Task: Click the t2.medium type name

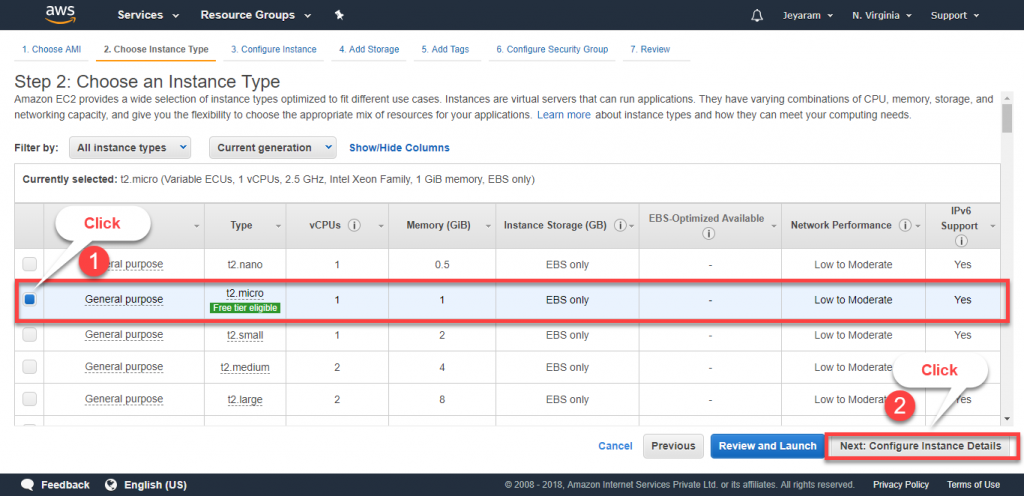Action: (x=245, y=367)
